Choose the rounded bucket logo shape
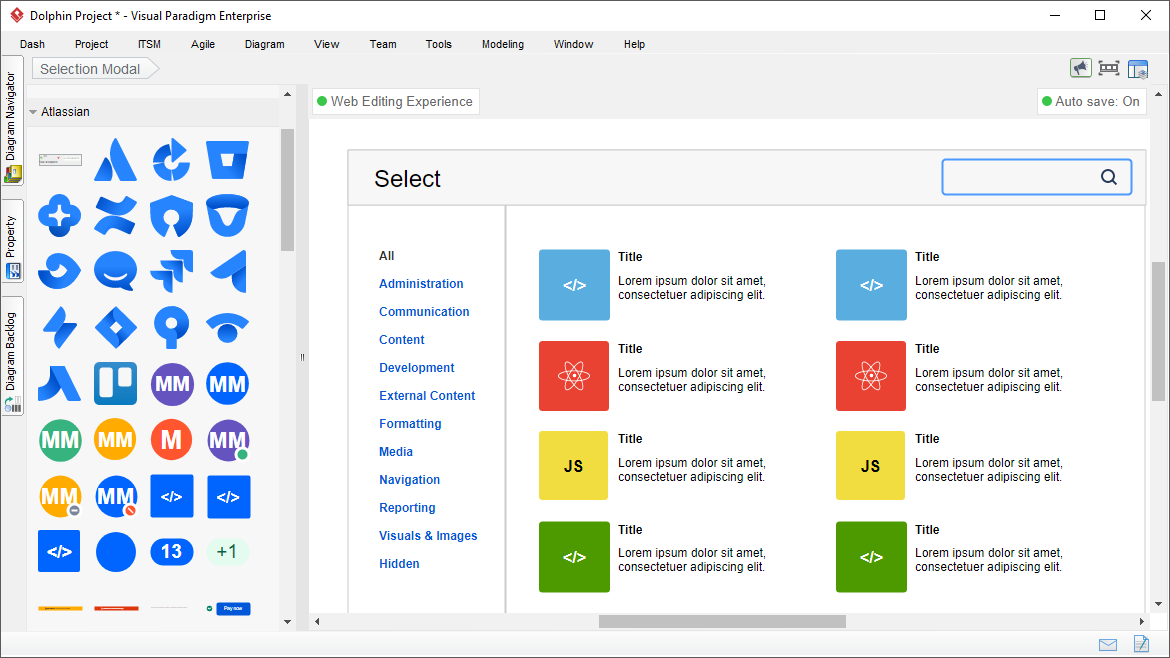 (228, 216)
